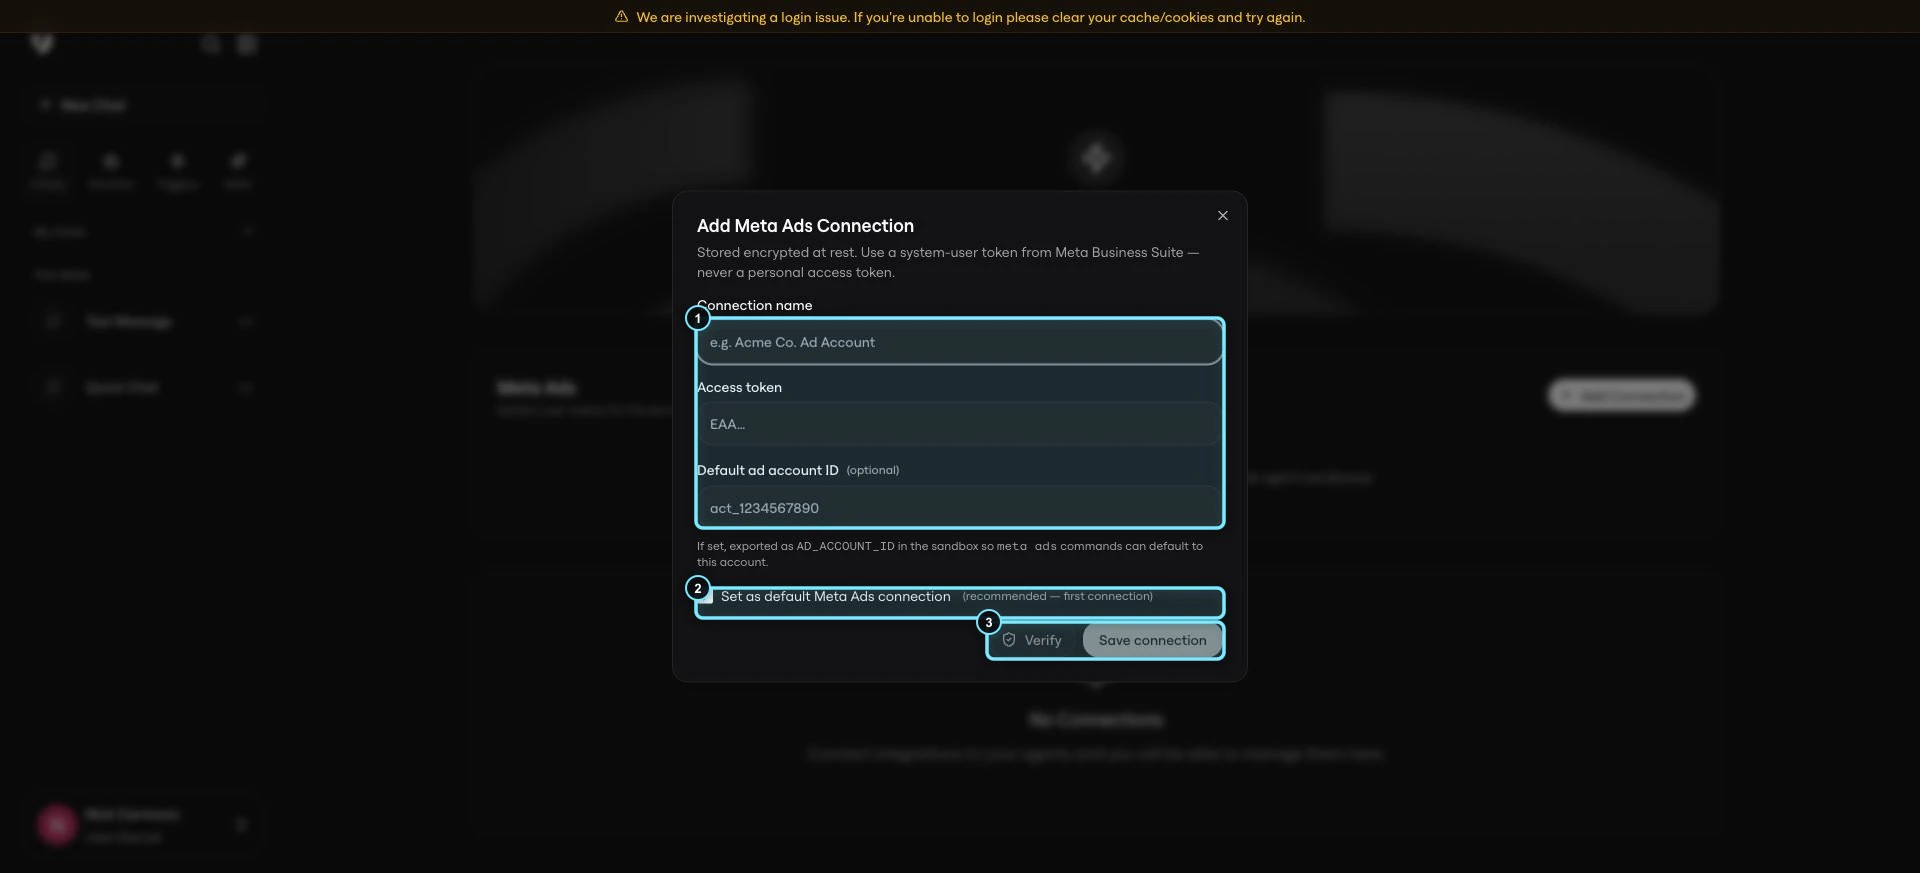The width and height of the screenshot is (1920, 873).
Task: Click into the Access token field
Action: (959, 425)
